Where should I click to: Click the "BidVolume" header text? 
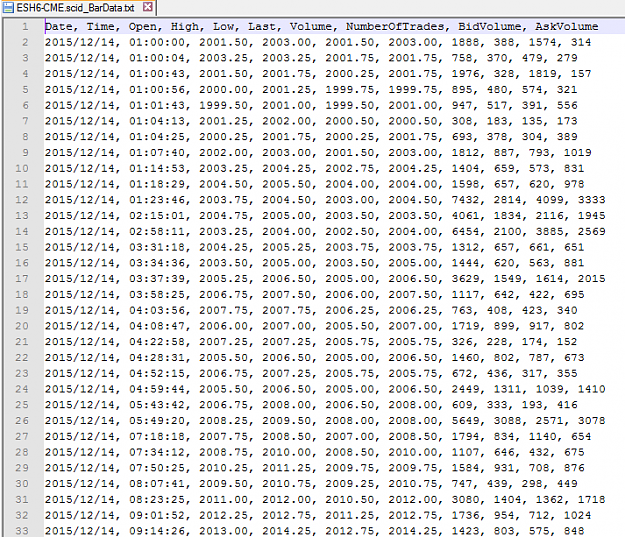pos(492,27)
